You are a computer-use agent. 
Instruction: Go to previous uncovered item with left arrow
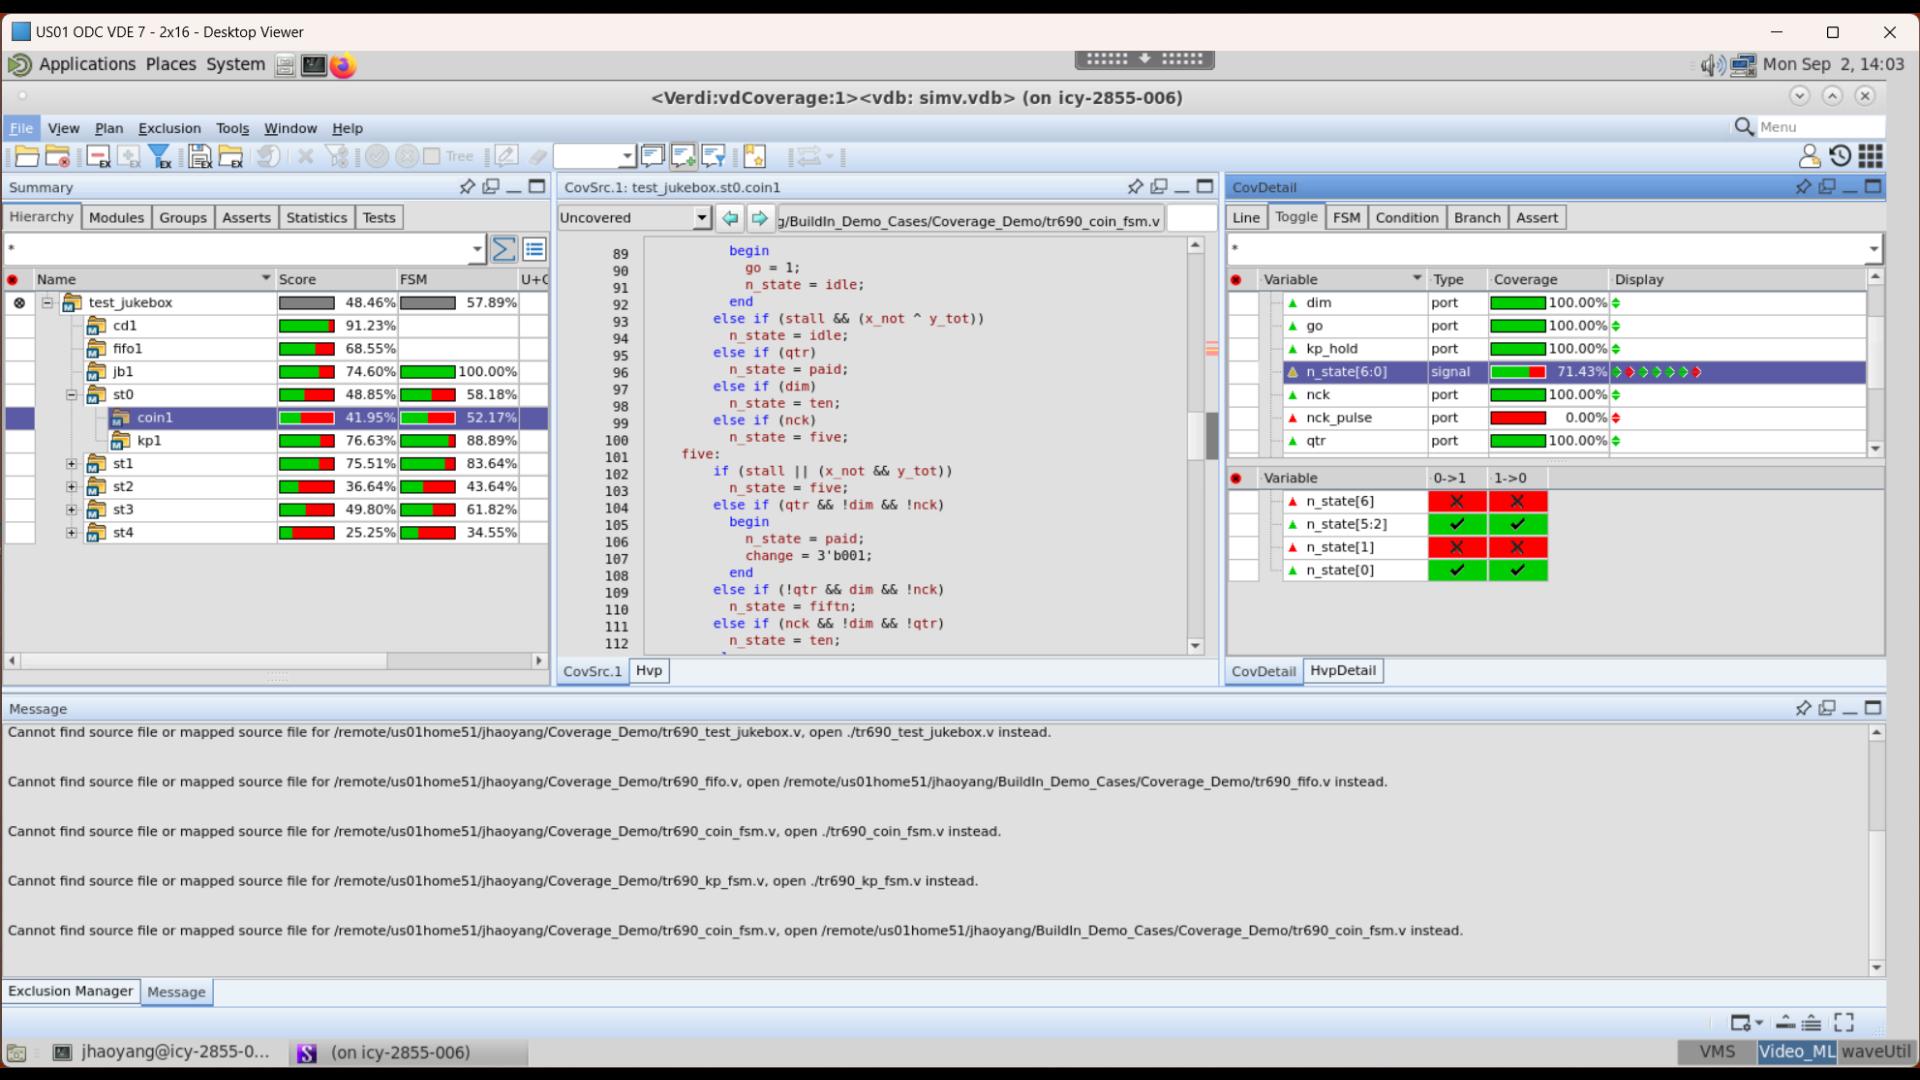tap(730, 218)
